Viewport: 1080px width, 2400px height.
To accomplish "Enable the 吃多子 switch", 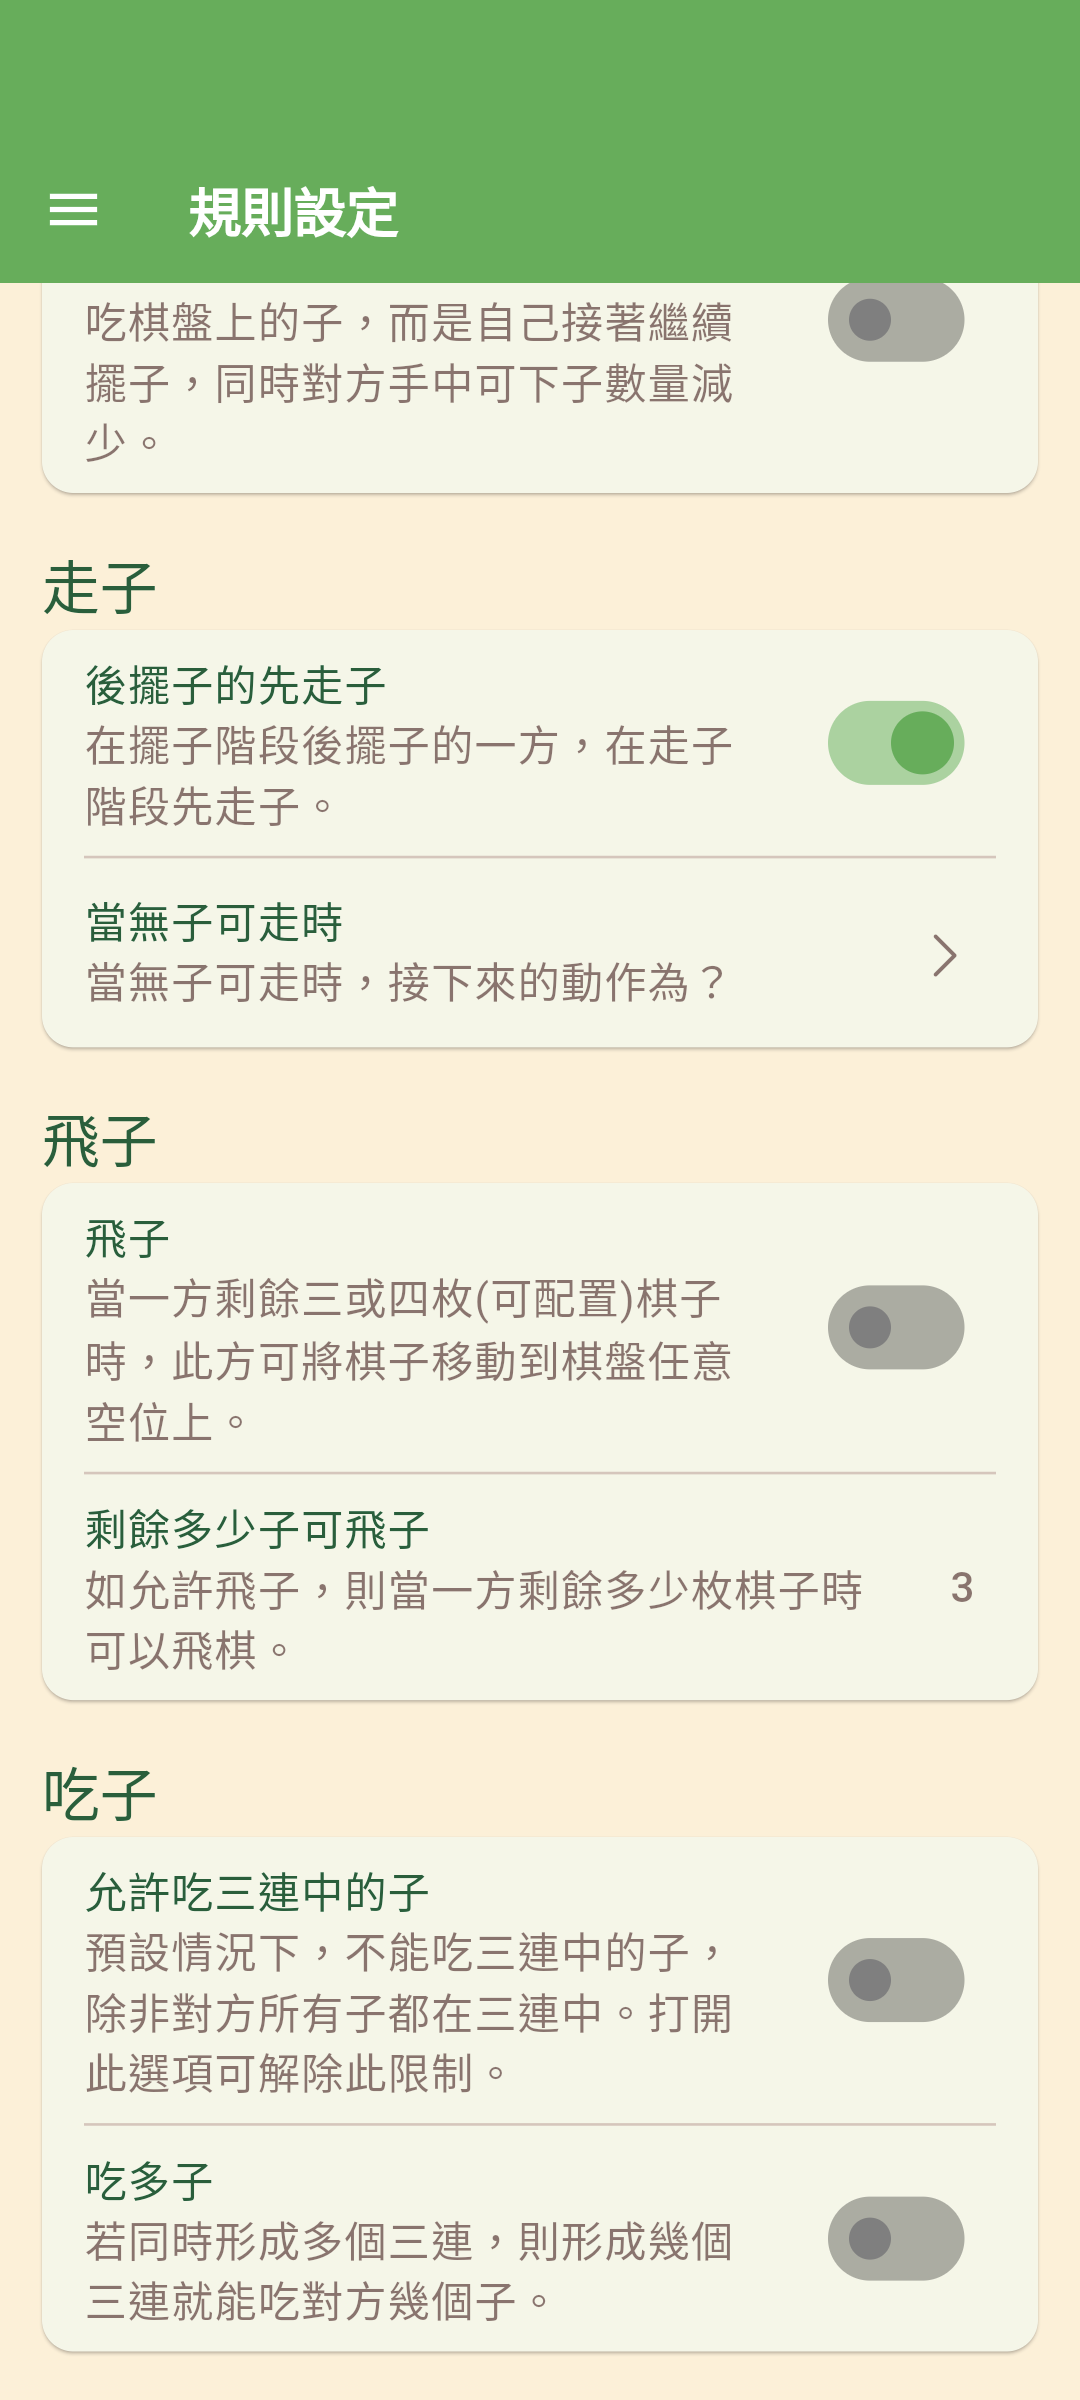I will [x=895, y=2238].
